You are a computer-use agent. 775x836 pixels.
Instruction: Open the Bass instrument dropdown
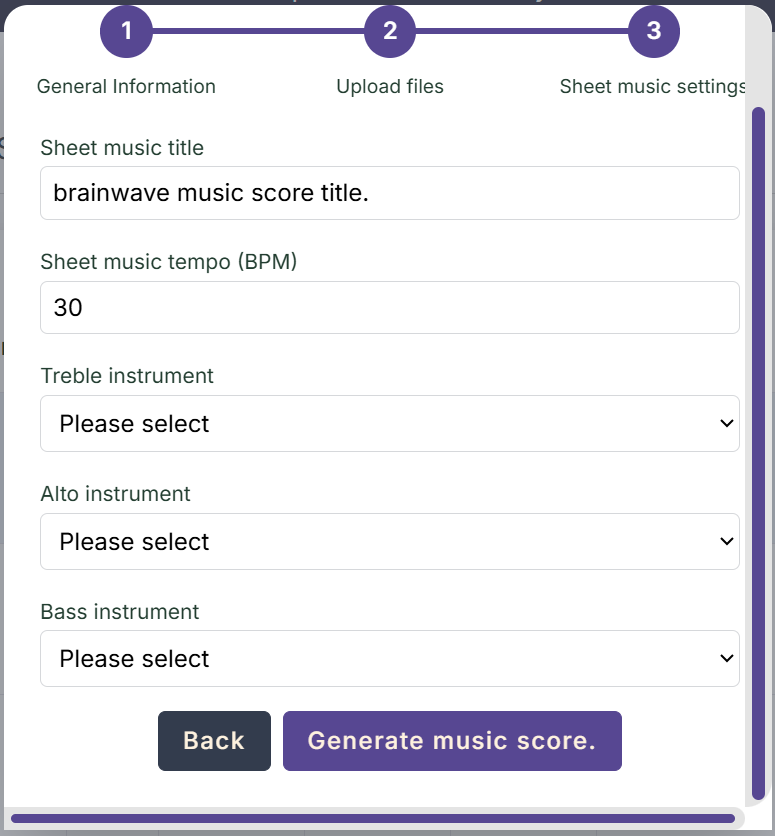(390, 658)
